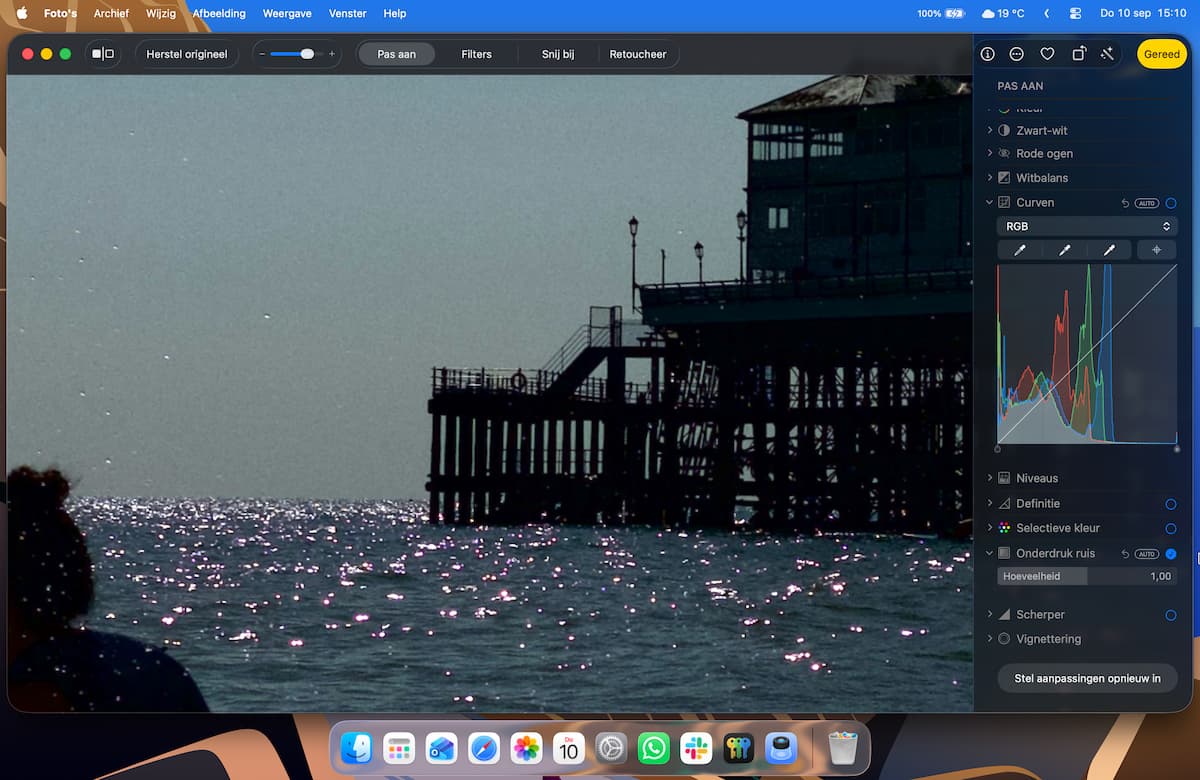
Task: Enable the Selectieve kleur adjustment circle
Action: pyautogui.click(x=1171, y=528)
